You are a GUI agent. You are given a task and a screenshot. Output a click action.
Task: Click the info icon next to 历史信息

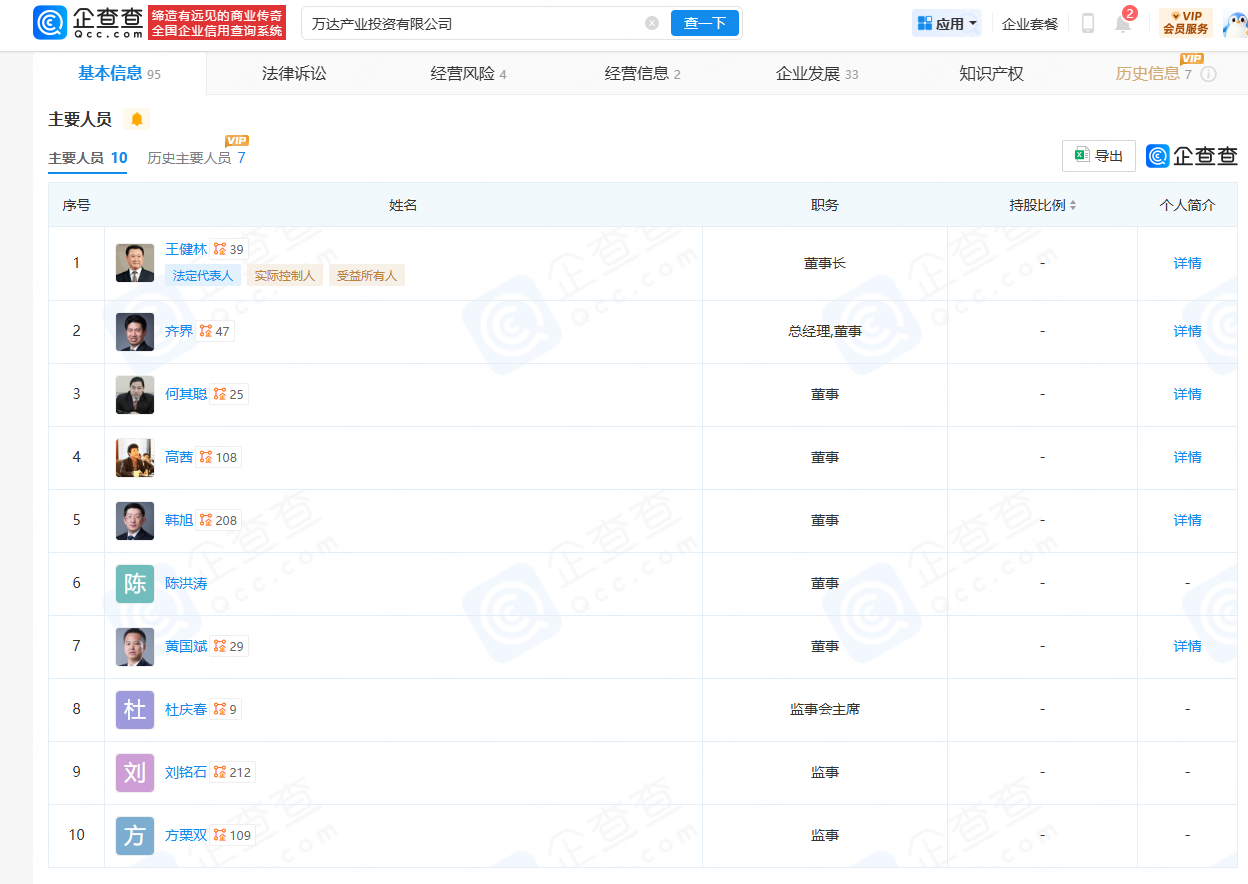(x=1208, y=74)
